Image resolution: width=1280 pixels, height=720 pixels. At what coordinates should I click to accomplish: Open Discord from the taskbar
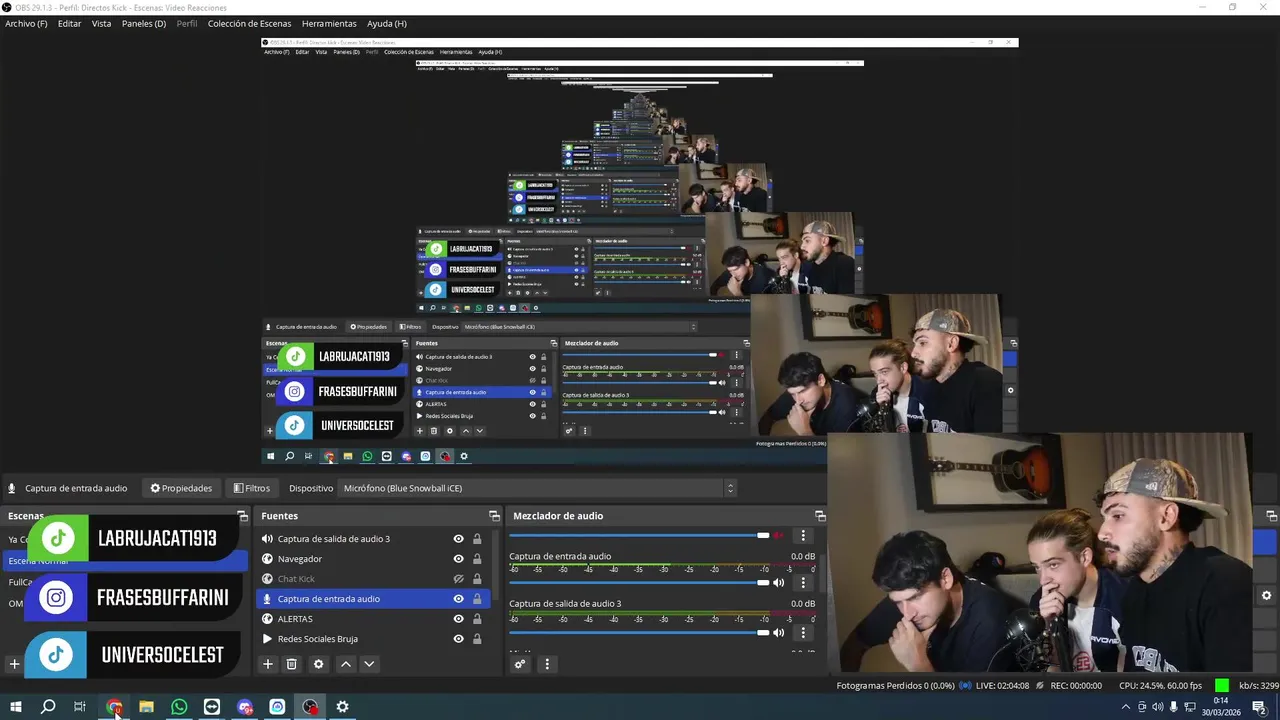(x=245, y=707)
